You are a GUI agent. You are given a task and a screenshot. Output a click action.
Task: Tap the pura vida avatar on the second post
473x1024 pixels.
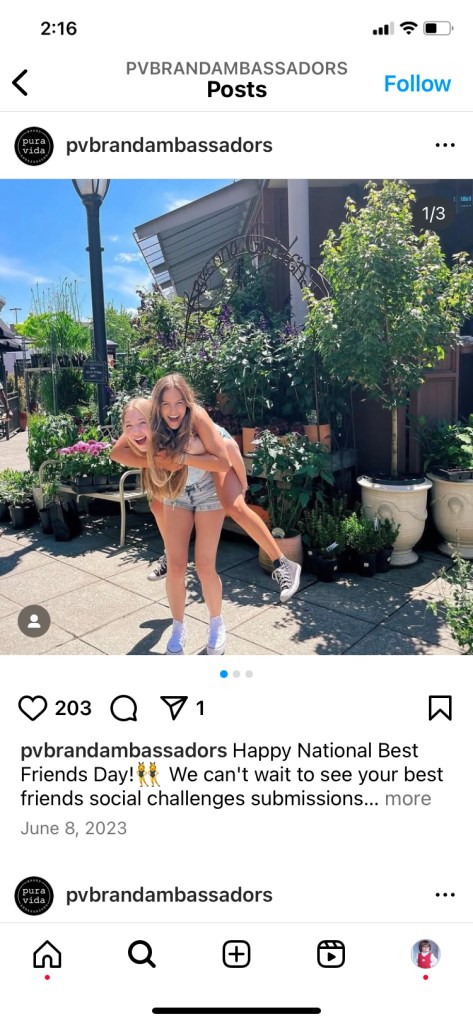pyautogui.click(x=34, y=895)
